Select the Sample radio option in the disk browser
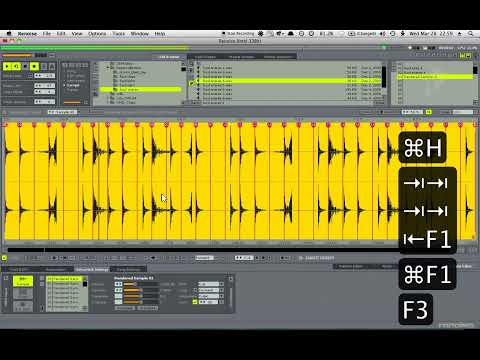This screenshot has width=480, height=360. tap(72, 85)
